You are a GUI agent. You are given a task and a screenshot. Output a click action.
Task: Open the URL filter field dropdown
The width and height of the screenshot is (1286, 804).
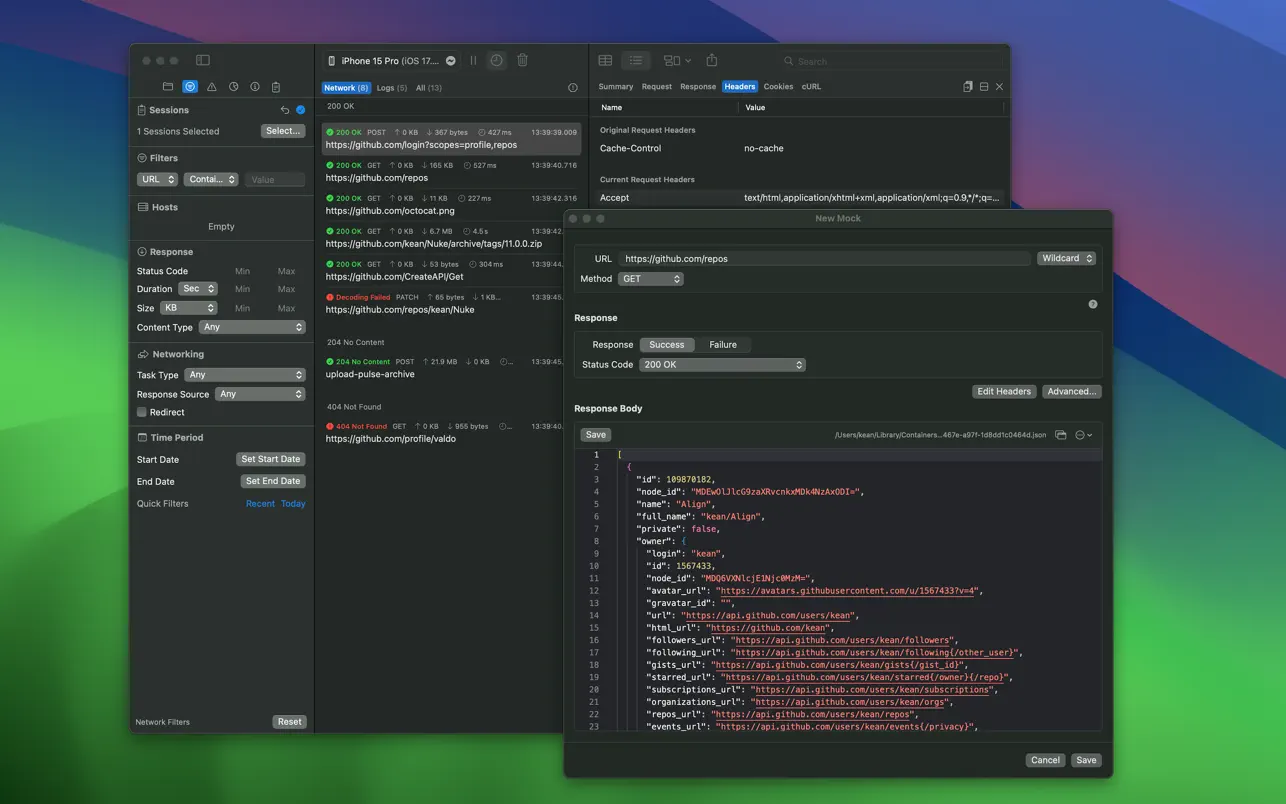click(x=157, y=179)
